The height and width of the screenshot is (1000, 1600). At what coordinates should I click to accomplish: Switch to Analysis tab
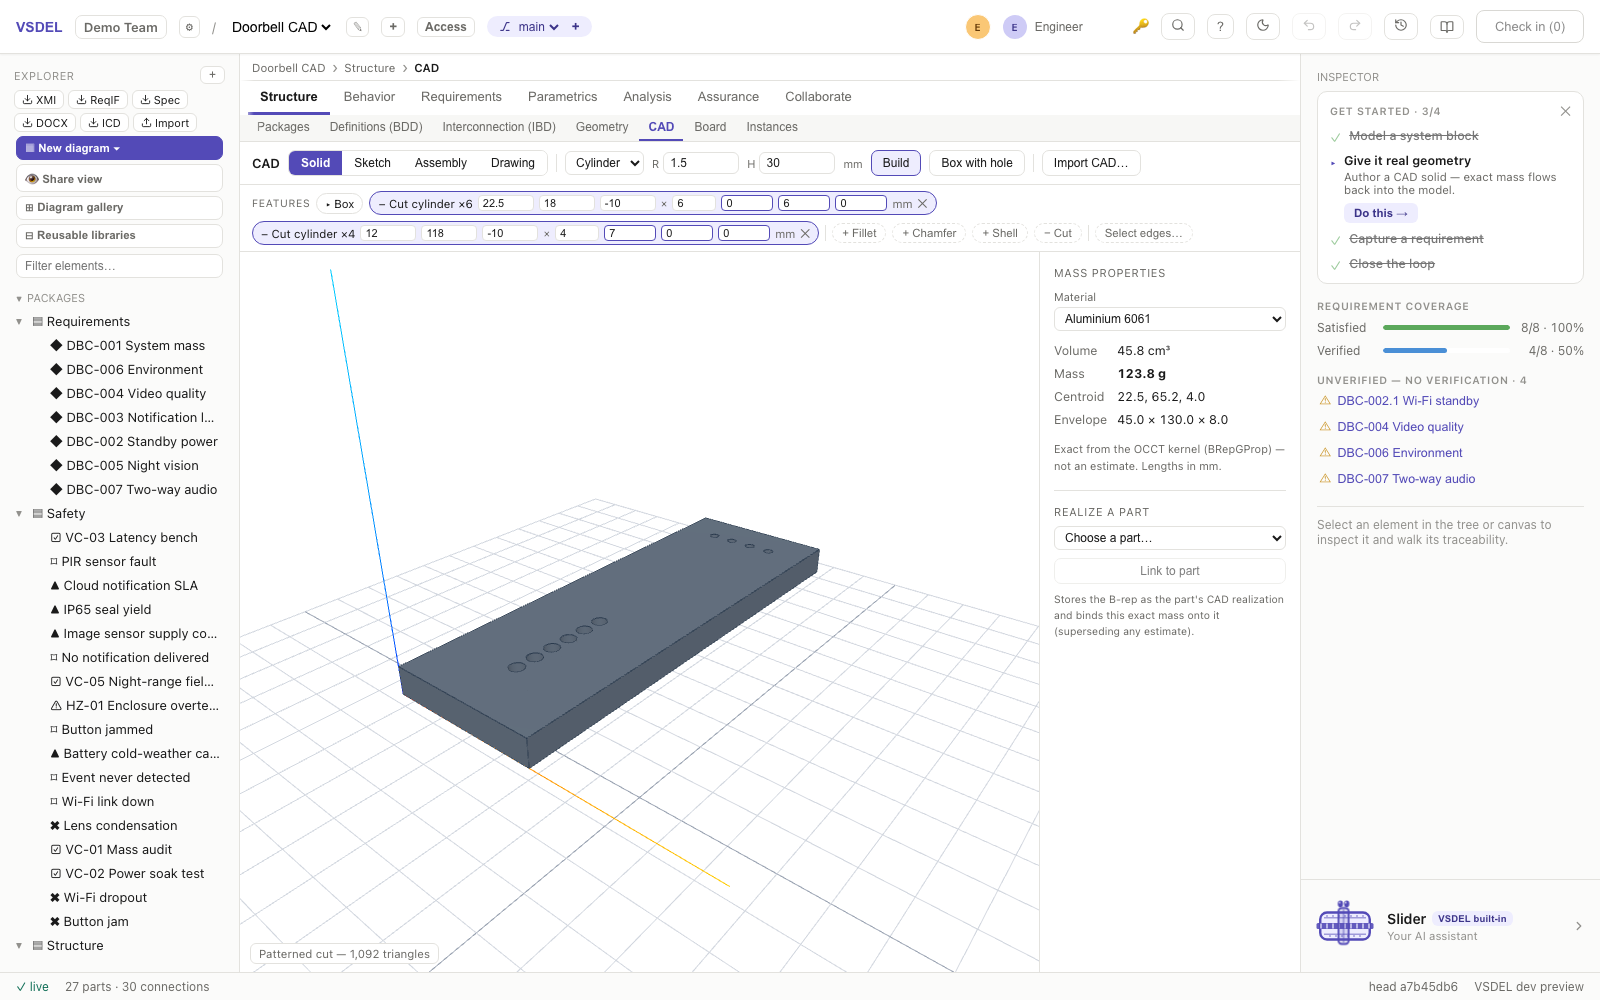click(647, 97)
